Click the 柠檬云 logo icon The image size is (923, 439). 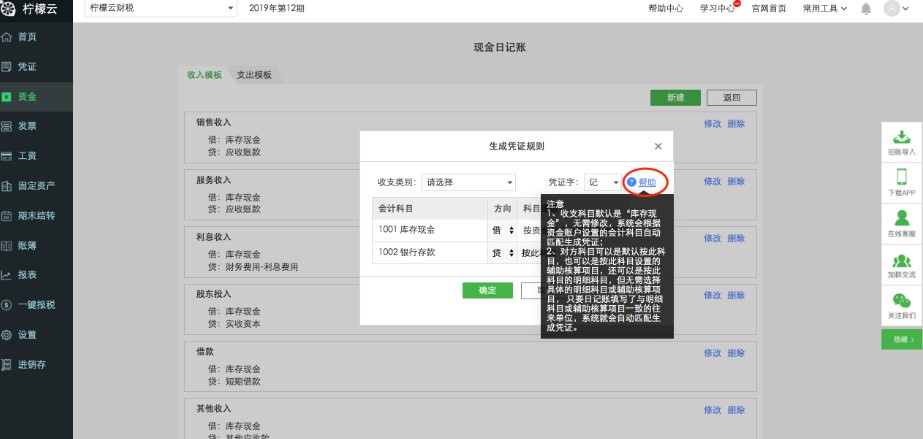click(8, 9)
